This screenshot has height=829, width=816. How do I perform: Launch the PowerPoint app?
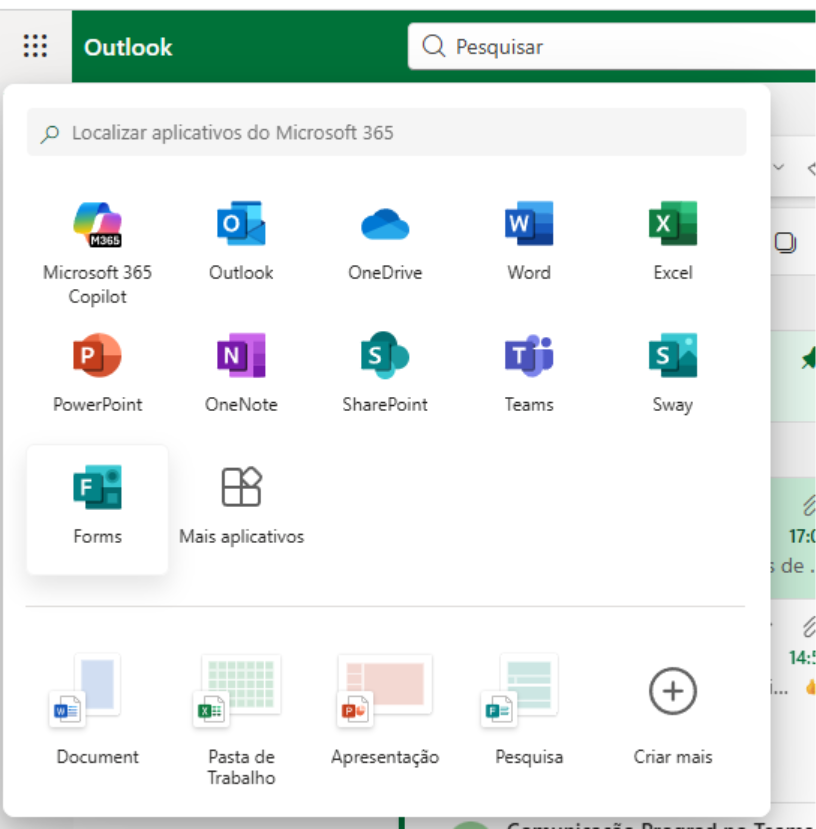click(x=97, y=372)
